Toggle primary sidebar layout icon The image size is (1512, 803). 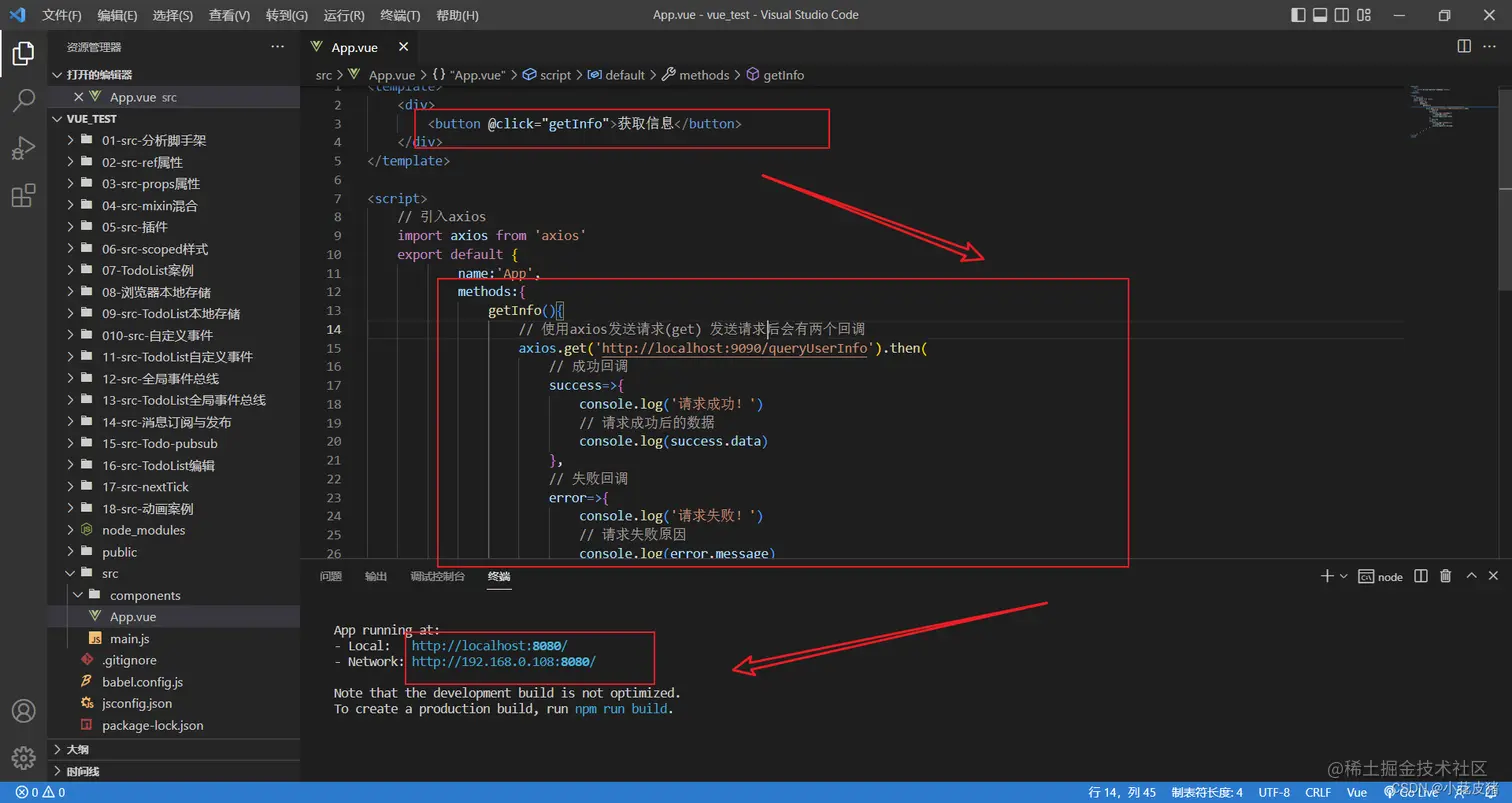tap(1299, 15)
